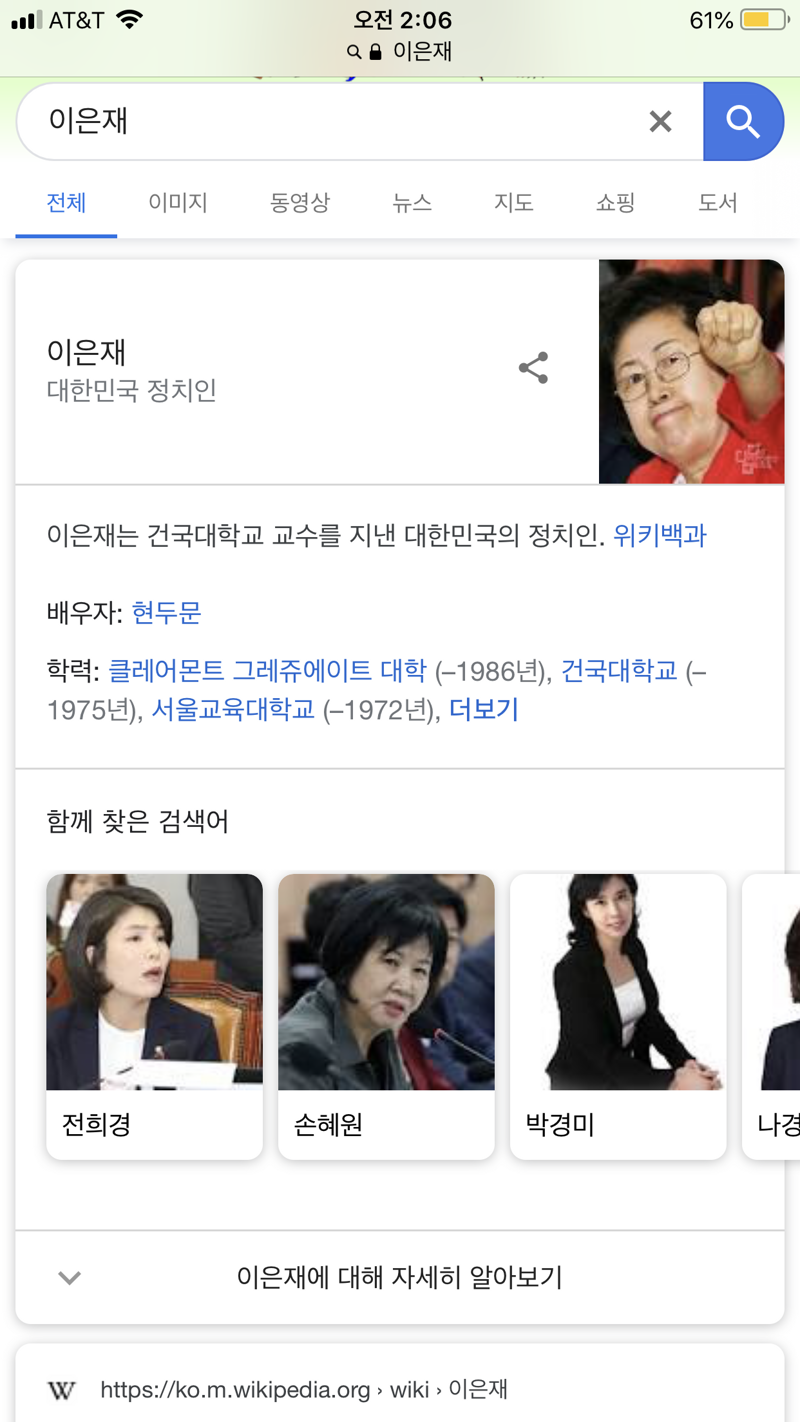Open the 건국대학교 education link

coord(619,671)
